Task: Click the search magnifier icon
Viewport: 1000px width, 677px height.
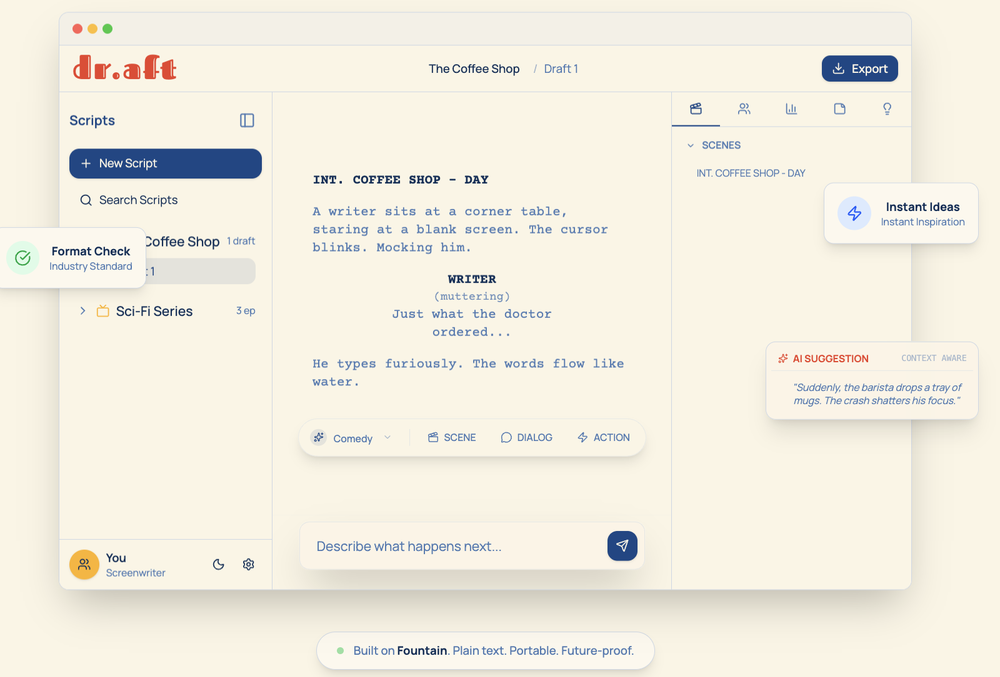Action: [x=85, y=200]
